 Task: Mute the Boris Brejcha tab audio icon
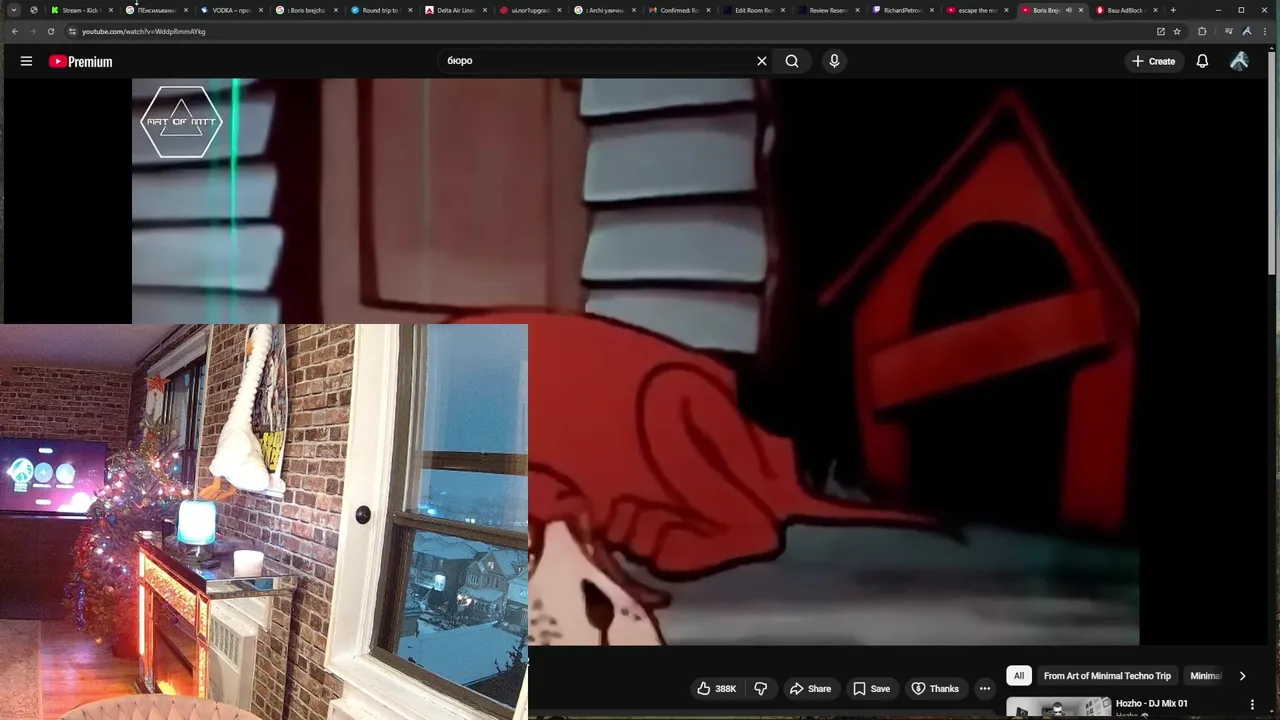pyautogui.click(x=1069, y=10)
